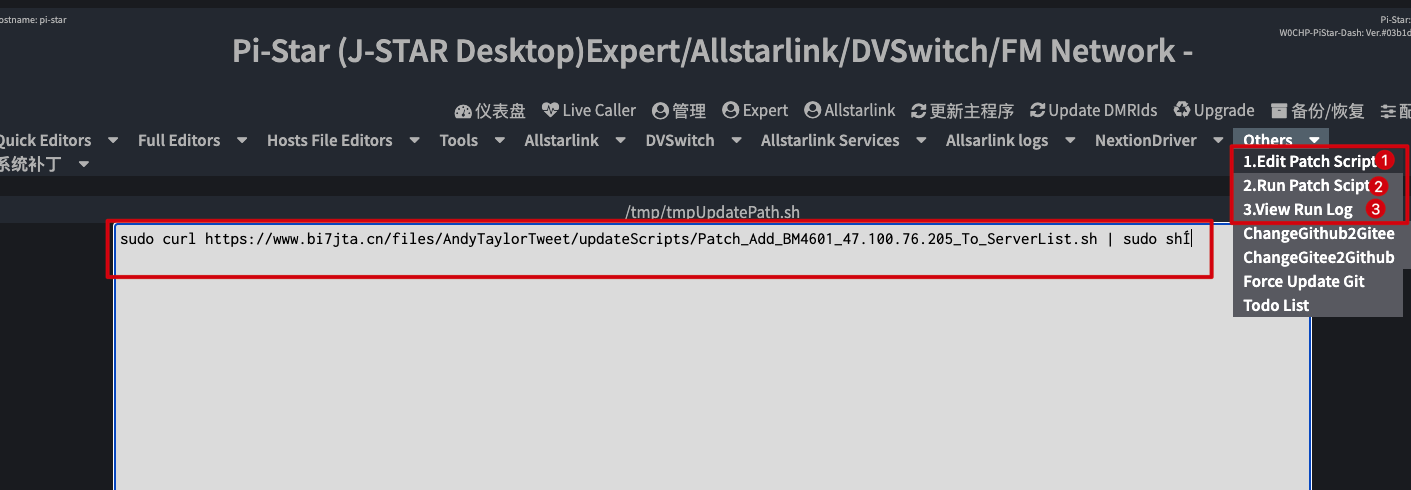Image resolution: width=1411 pixels, height=490 pixels.
Task: Select ChangeGithub2Gitee menu entry
Action: (1320, 233)
